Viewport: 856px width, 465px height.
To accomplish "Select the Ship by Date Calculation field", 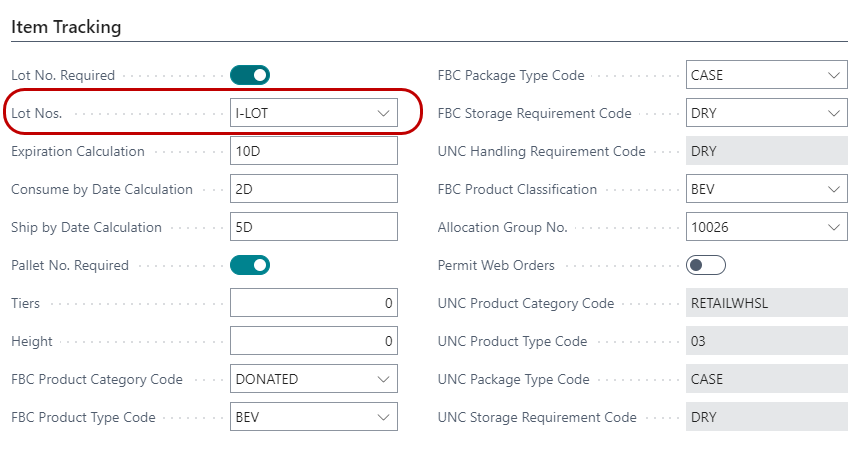I will pos(313,228).
